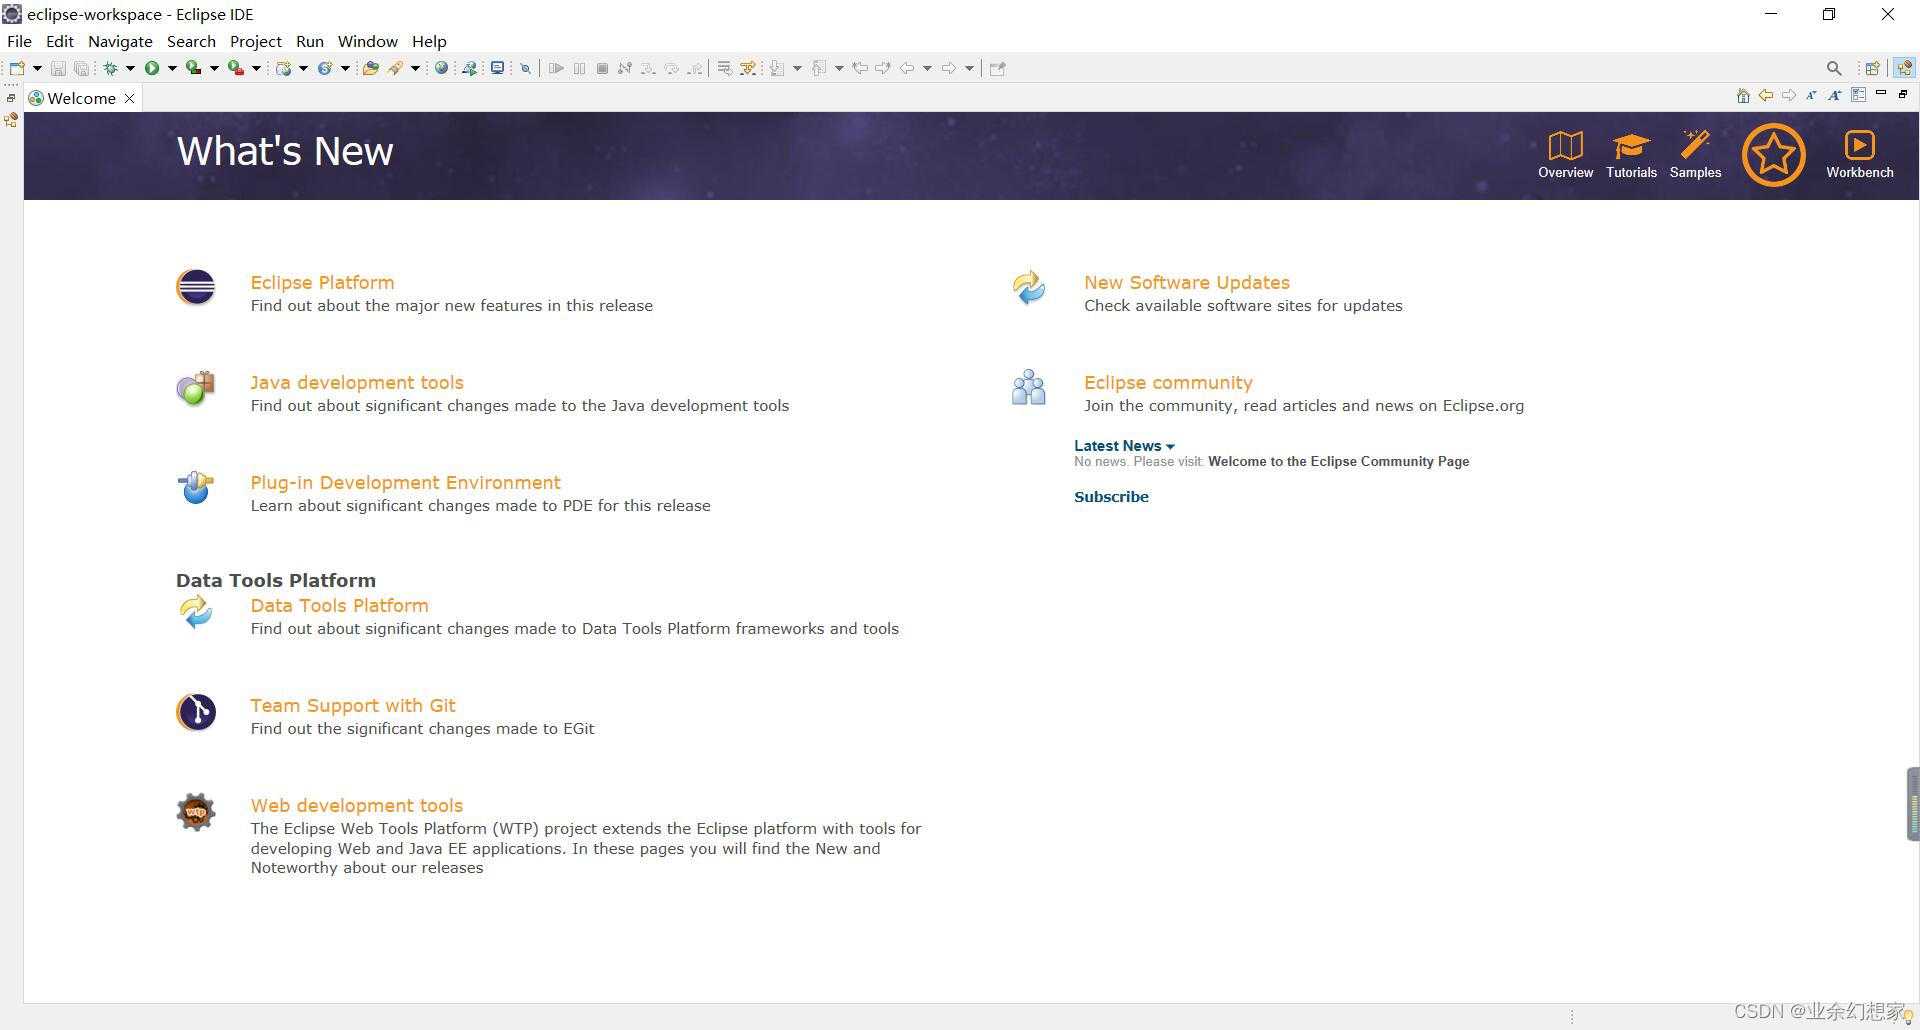Click the Coverage launch icon
1920x1030 pixels.
click(193, 68)
